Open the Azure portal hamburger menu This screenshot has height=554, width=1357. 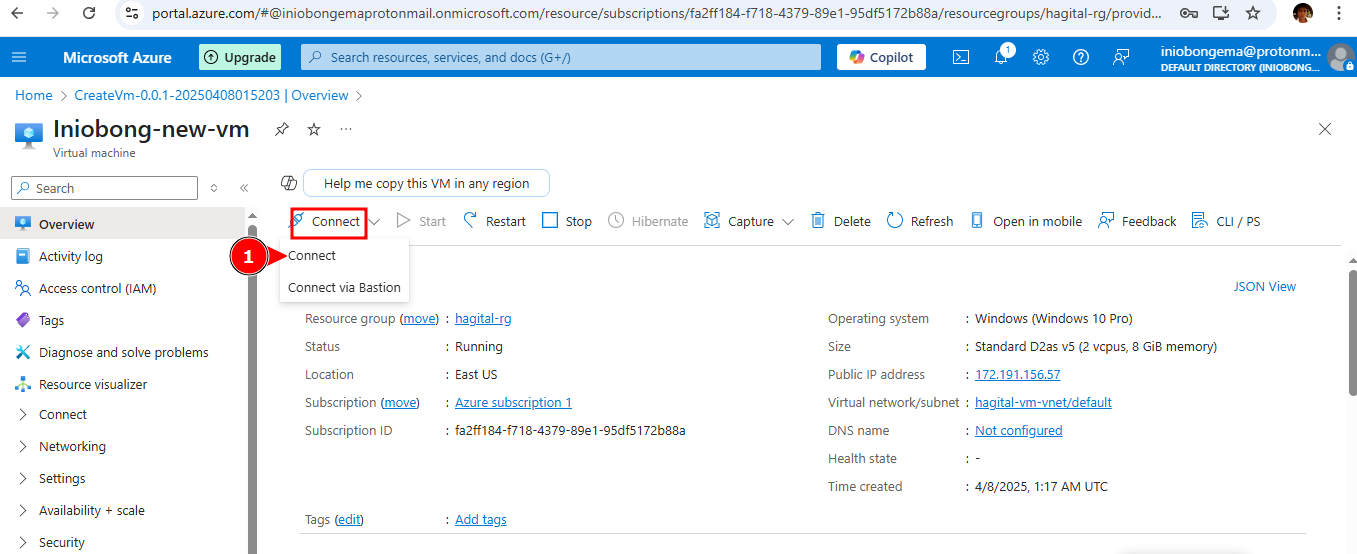coord(19,57)
